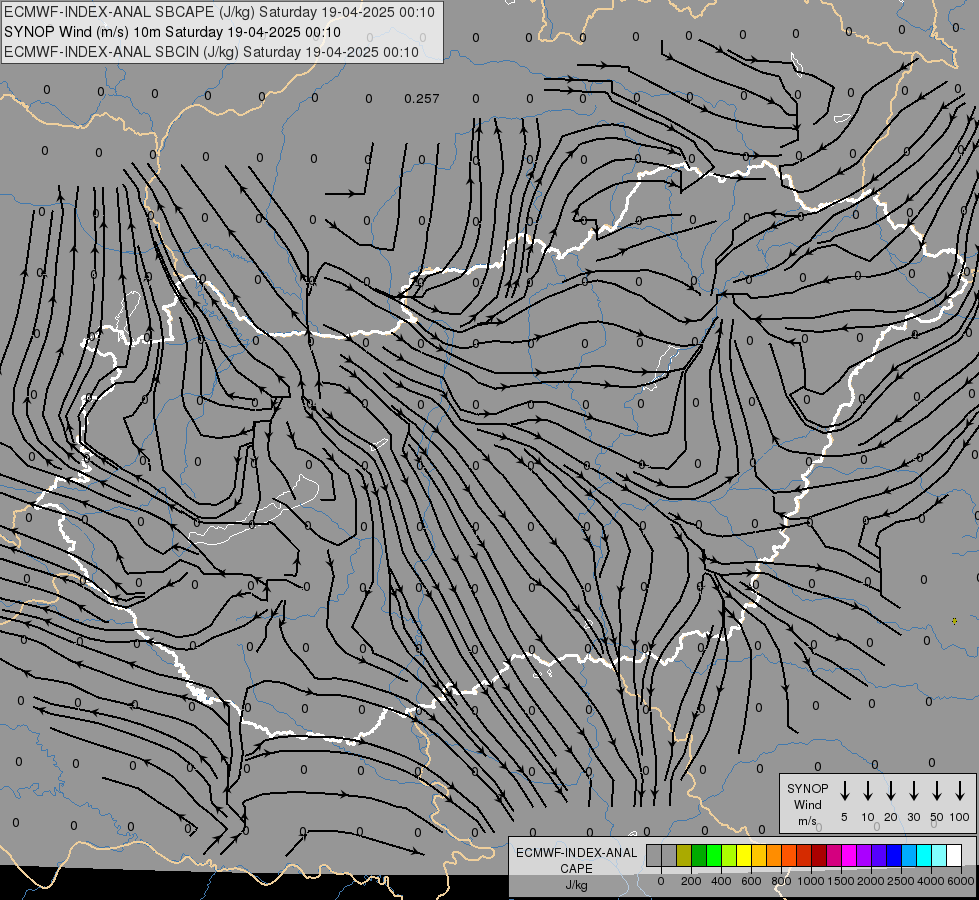Screen dimensions: 979x900
Task: Click the ECMWF-INDEX-ANAL CAPE legend label
Action: 576,860
